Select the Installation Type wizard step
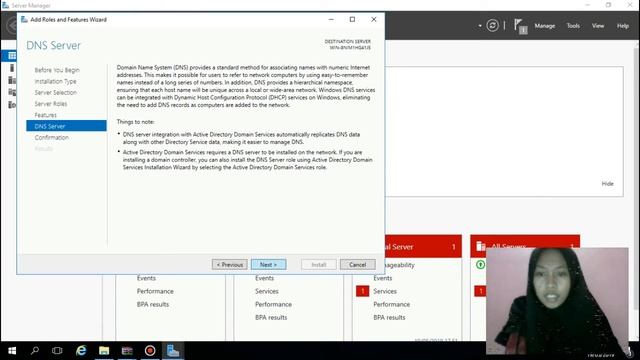Viewport: 640px width, 360px height. [56, 81]
